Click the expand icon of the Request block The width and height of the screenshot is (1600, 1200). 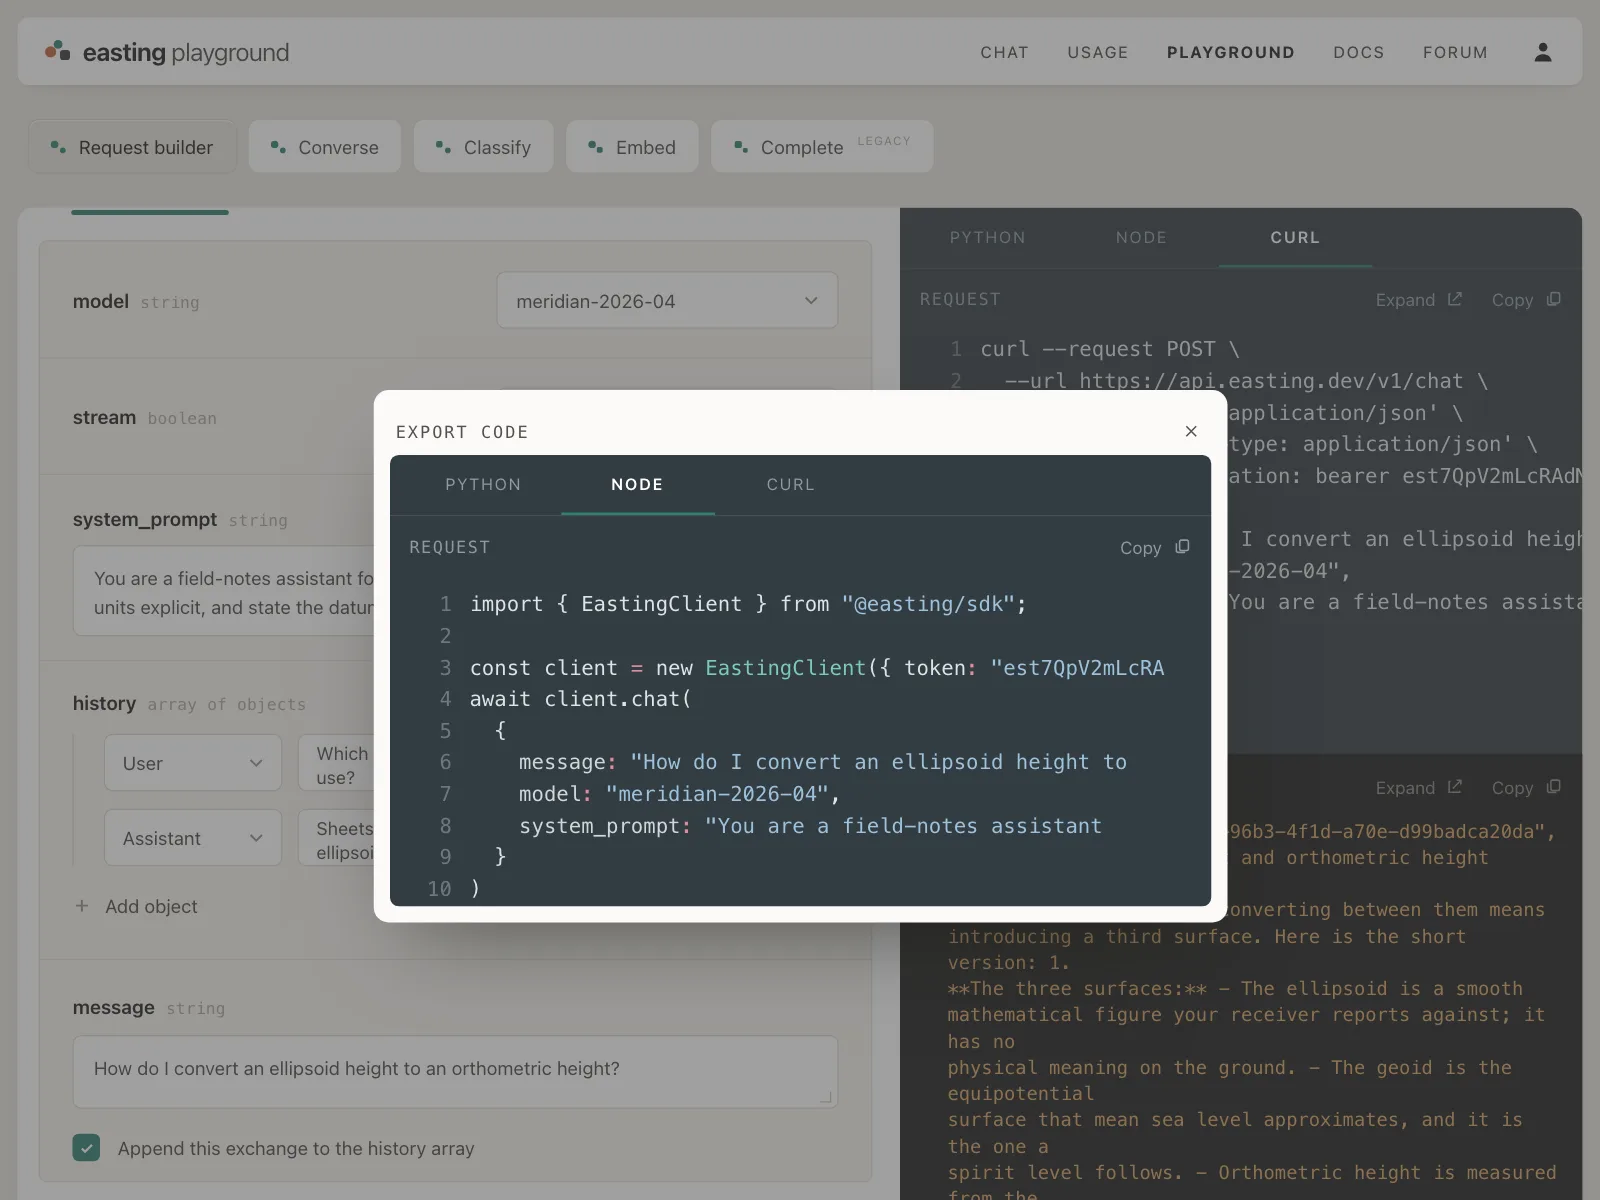pyautogui.click(x=1455, y=299)
